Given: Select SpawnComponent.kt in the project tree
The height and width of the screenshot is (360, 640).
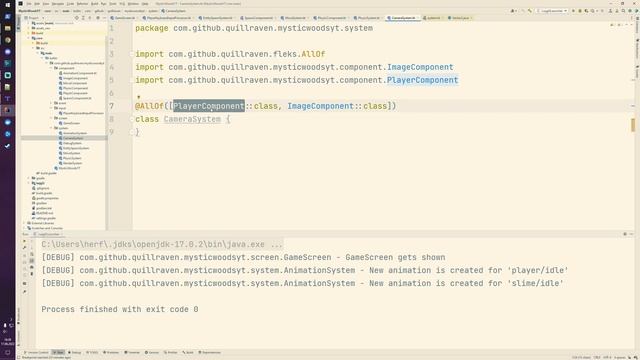Looking at the screenshot, I should (x=75, y=98).
